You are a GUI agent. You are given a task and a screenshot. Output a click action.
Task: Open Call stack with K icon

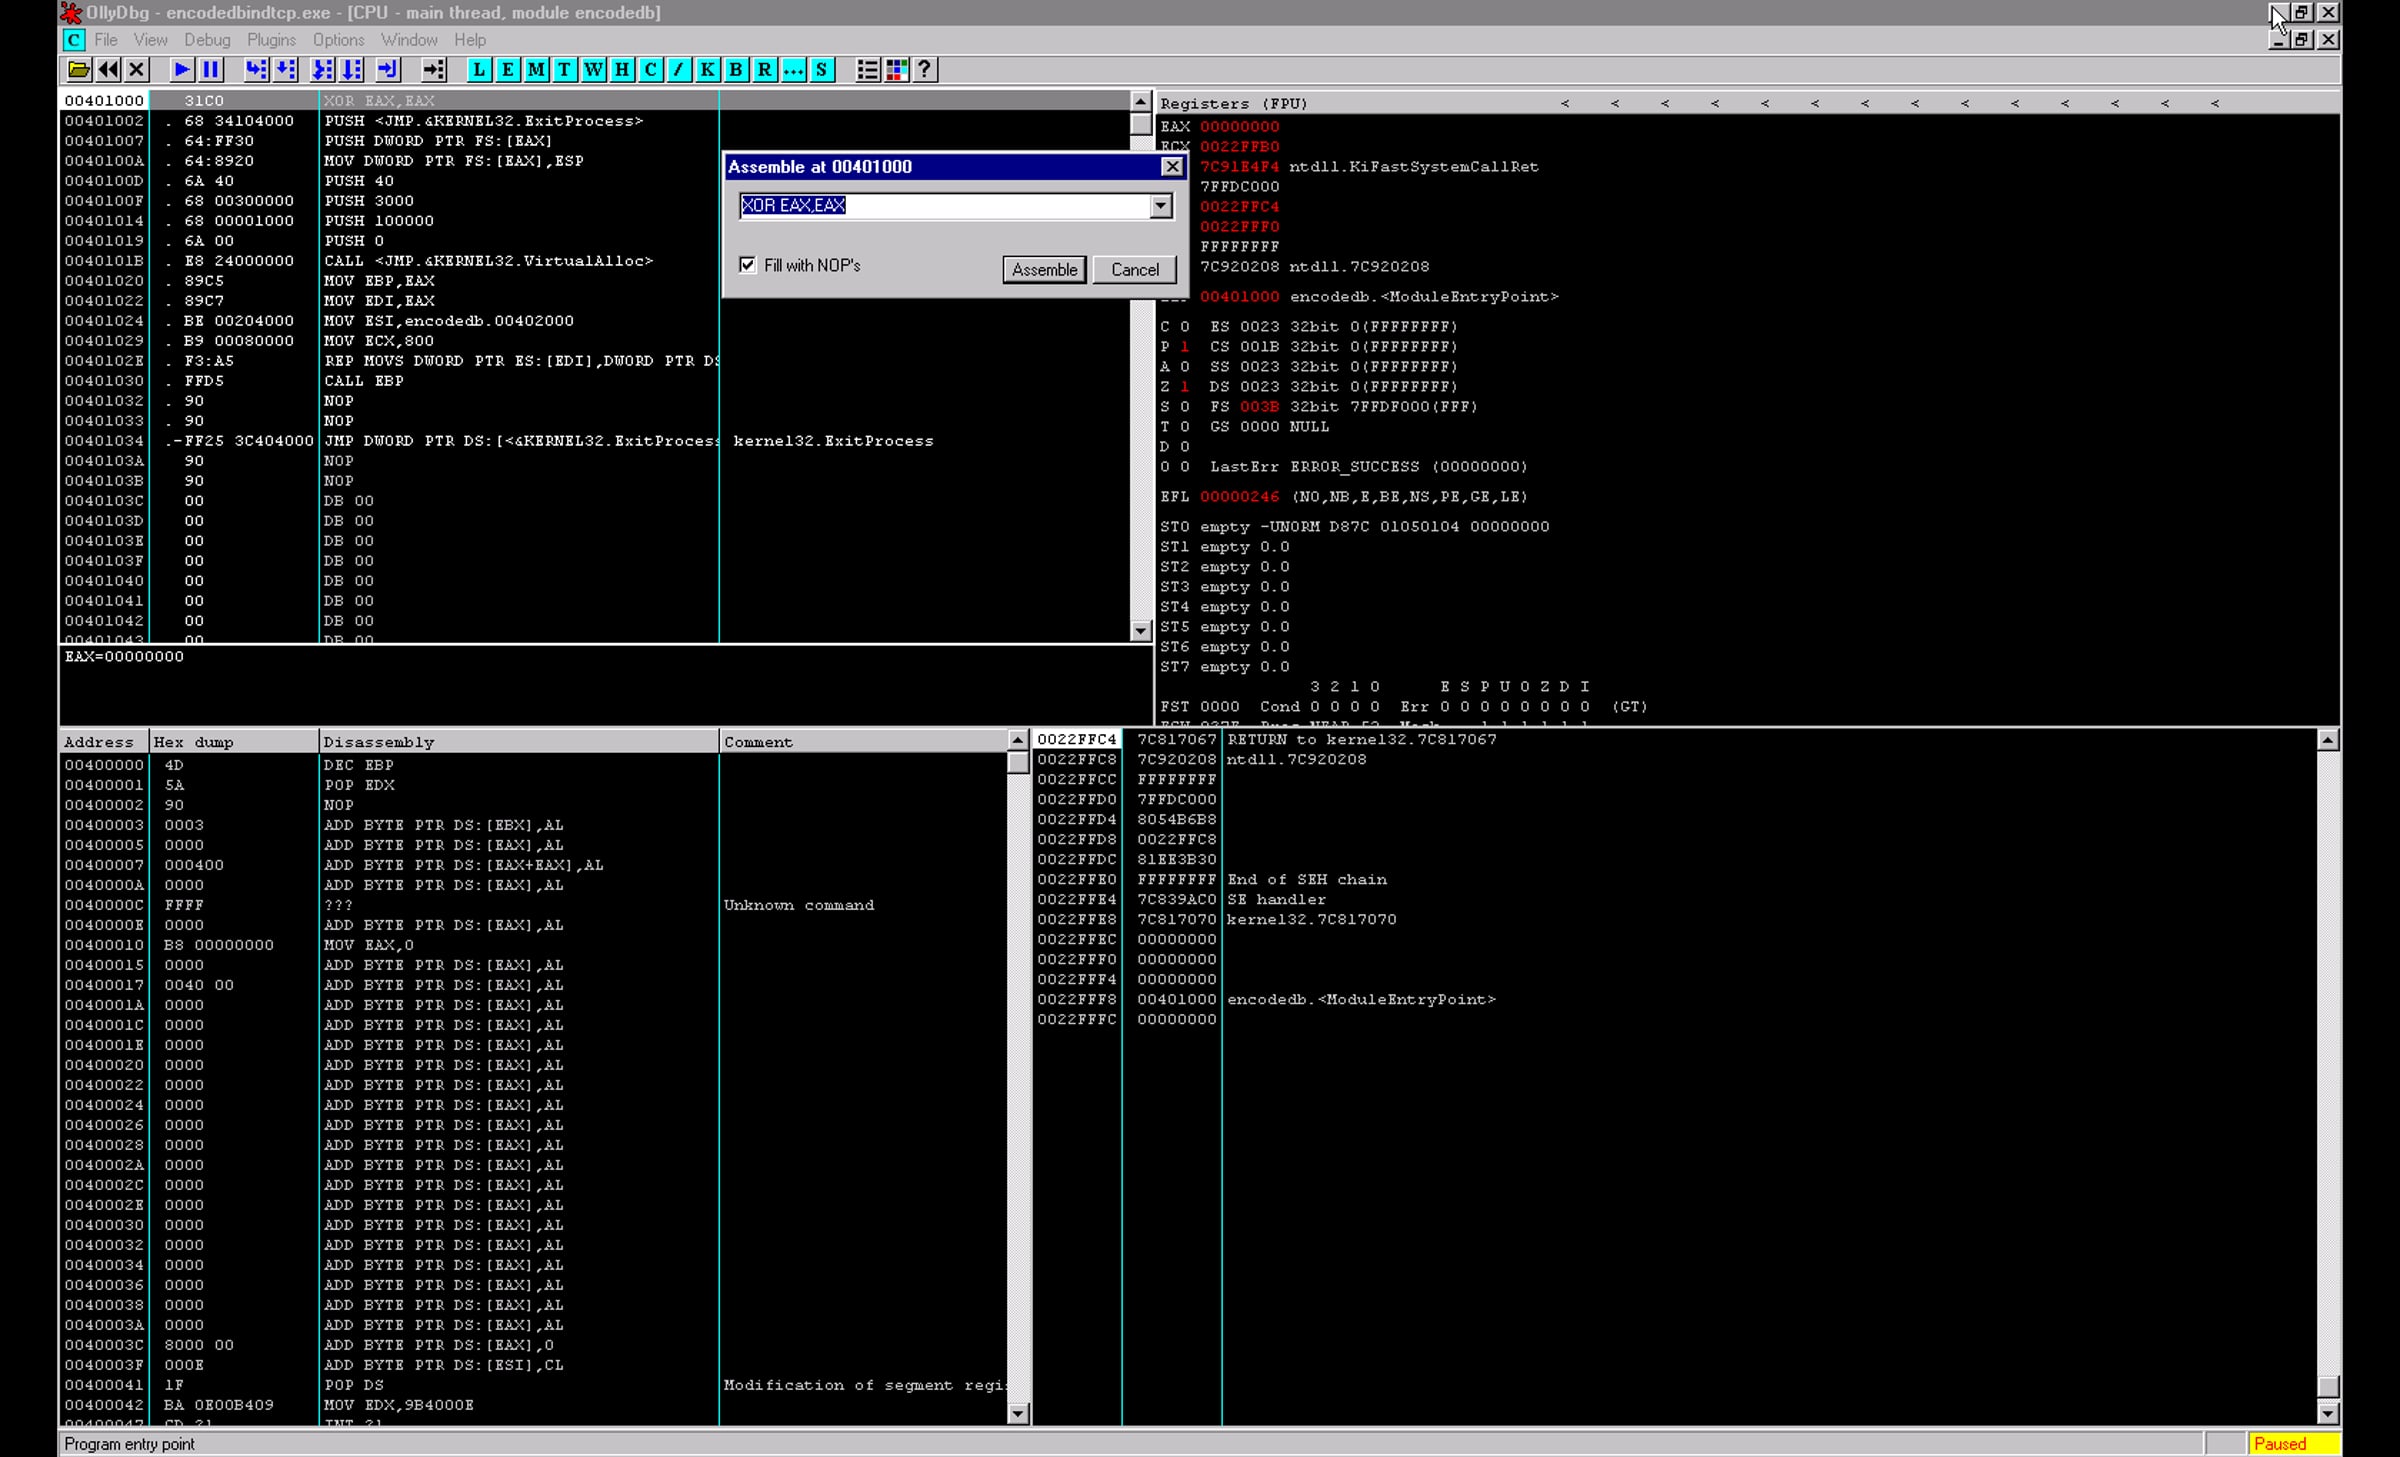click(x=707, y=69)
